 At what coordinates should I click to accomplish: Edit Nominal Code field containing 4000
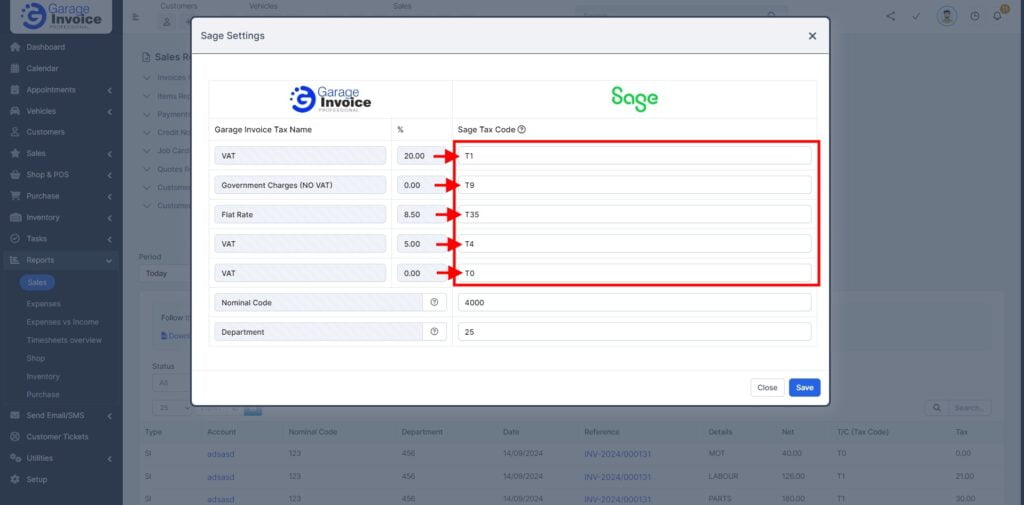(x=635, y=302)
